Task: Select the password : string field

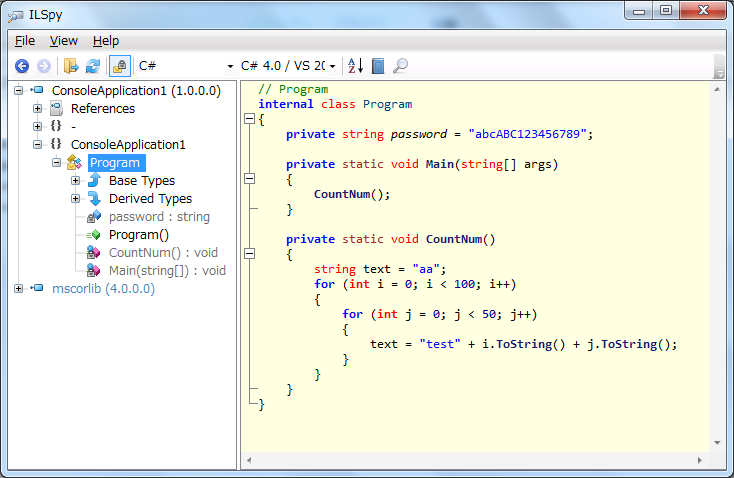Action: coord(159,217)
